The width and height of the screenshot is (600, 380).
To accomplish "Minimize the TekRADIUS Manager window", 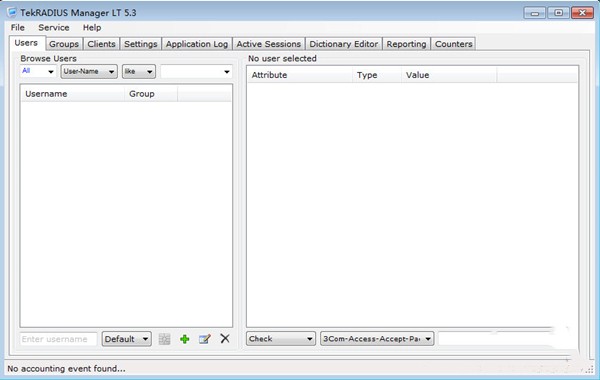I will tap(535, 13).
